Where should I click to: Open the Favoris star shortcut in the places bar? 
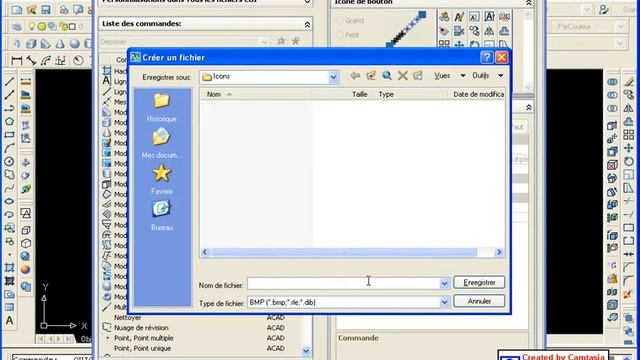(x=162, y=179)
